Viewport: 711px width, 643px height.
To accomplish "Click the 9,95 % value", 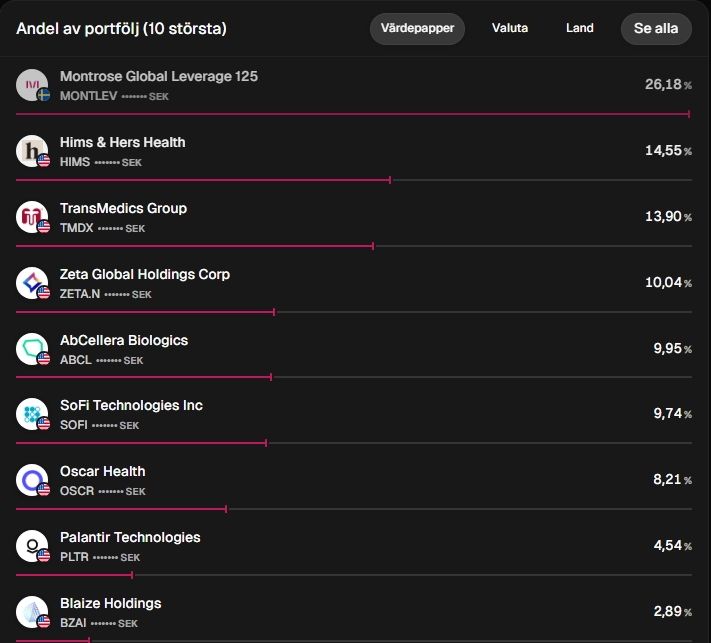I will 672,348.
